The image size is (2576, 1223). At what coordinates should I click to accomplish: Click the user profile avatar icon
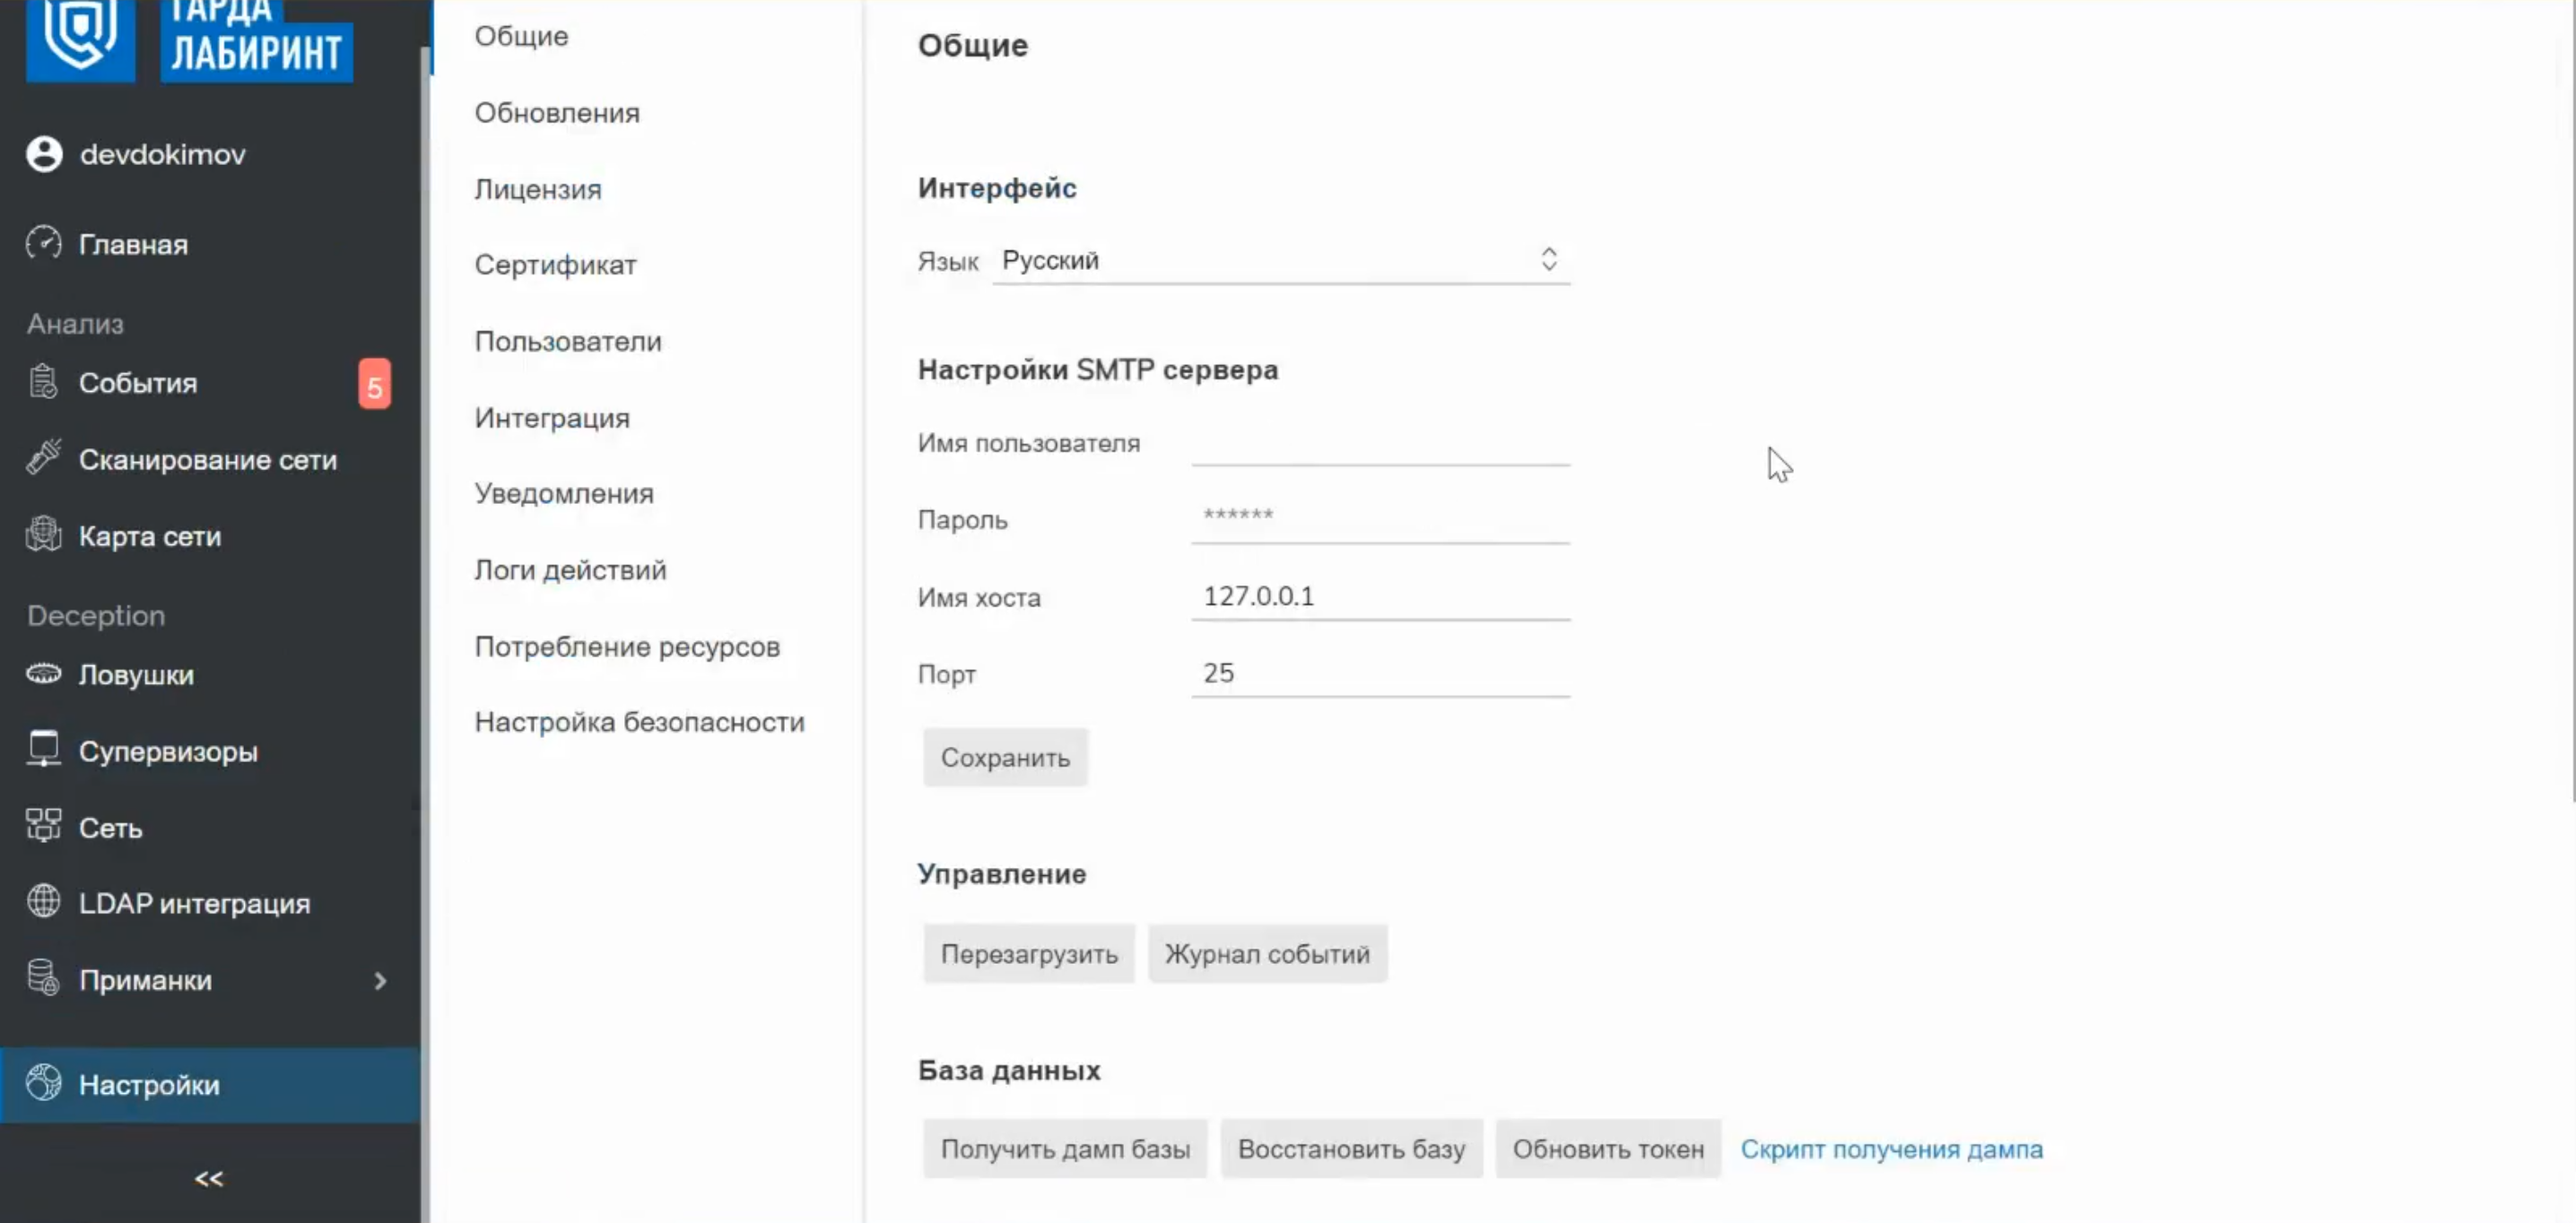tap(44, 154)
